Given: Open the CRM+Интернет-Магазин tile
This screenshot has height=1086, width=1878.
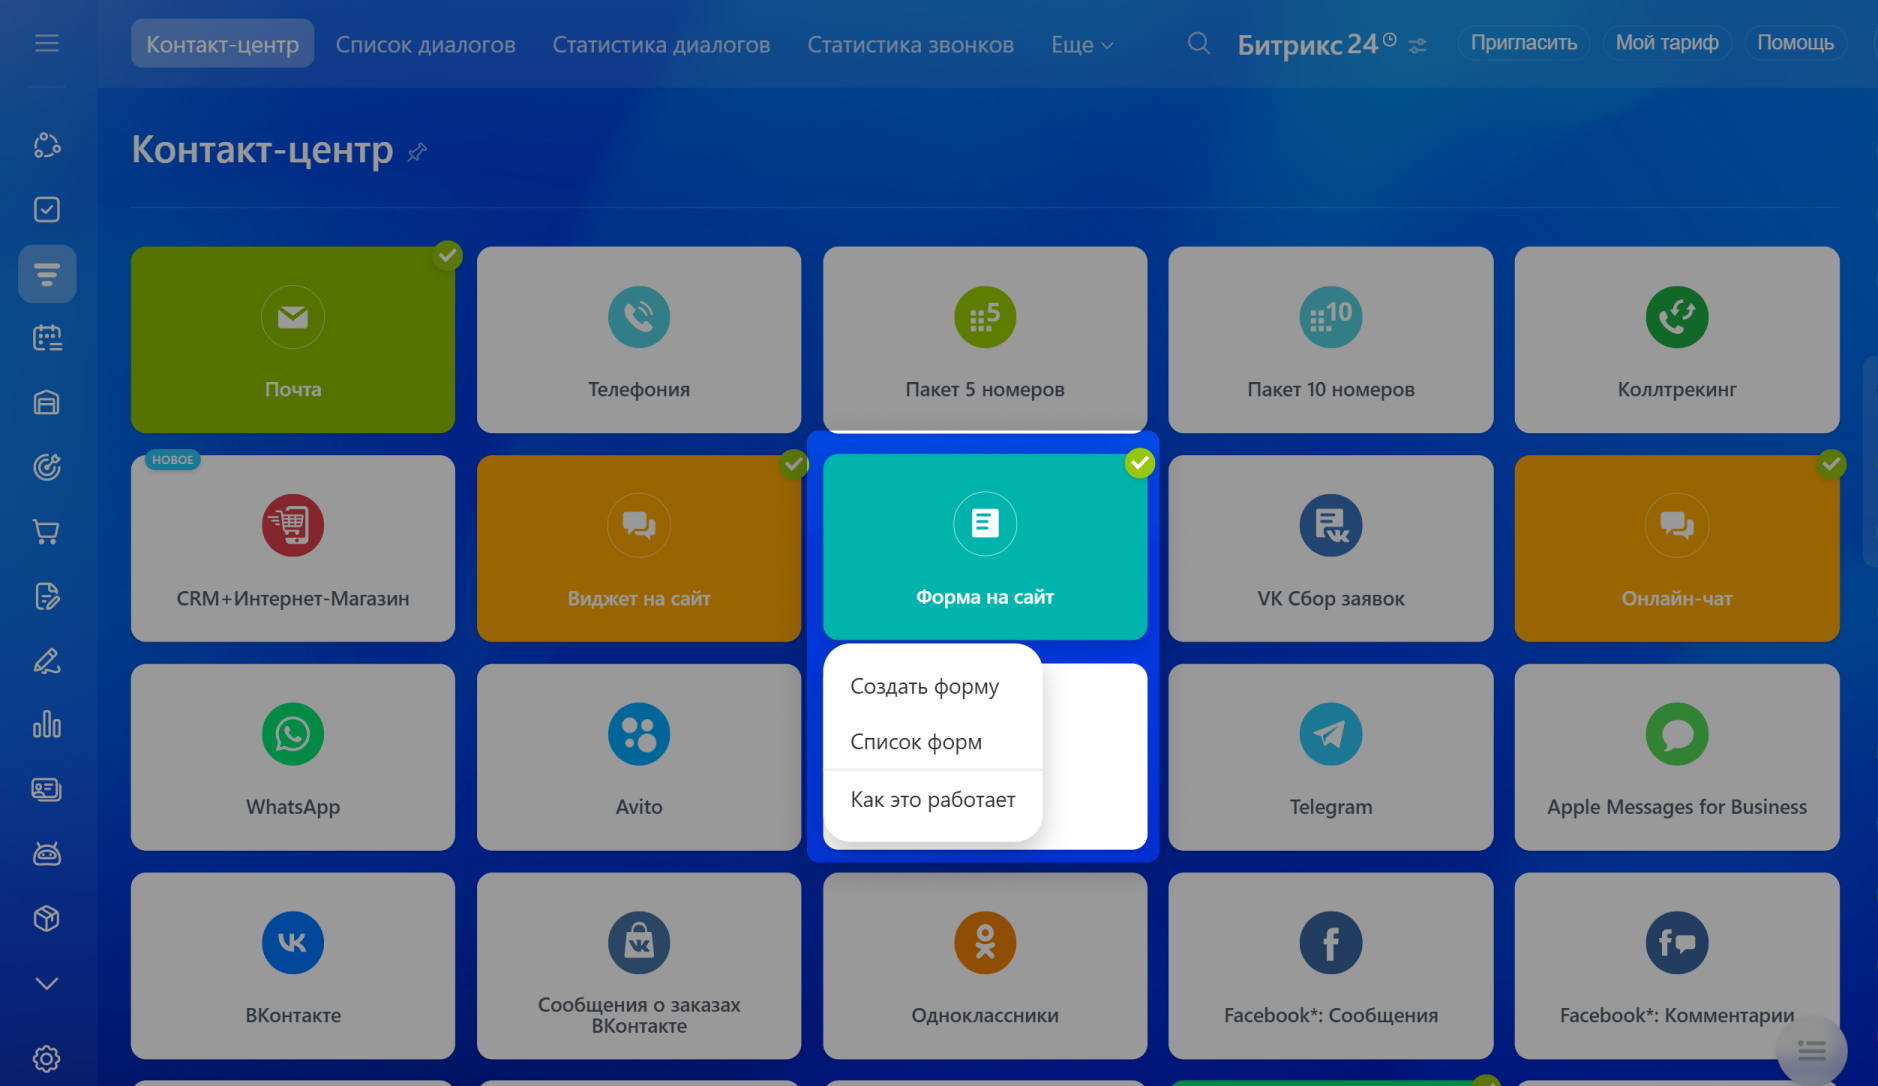Looking at the screenshot, I should click(293, 548).
